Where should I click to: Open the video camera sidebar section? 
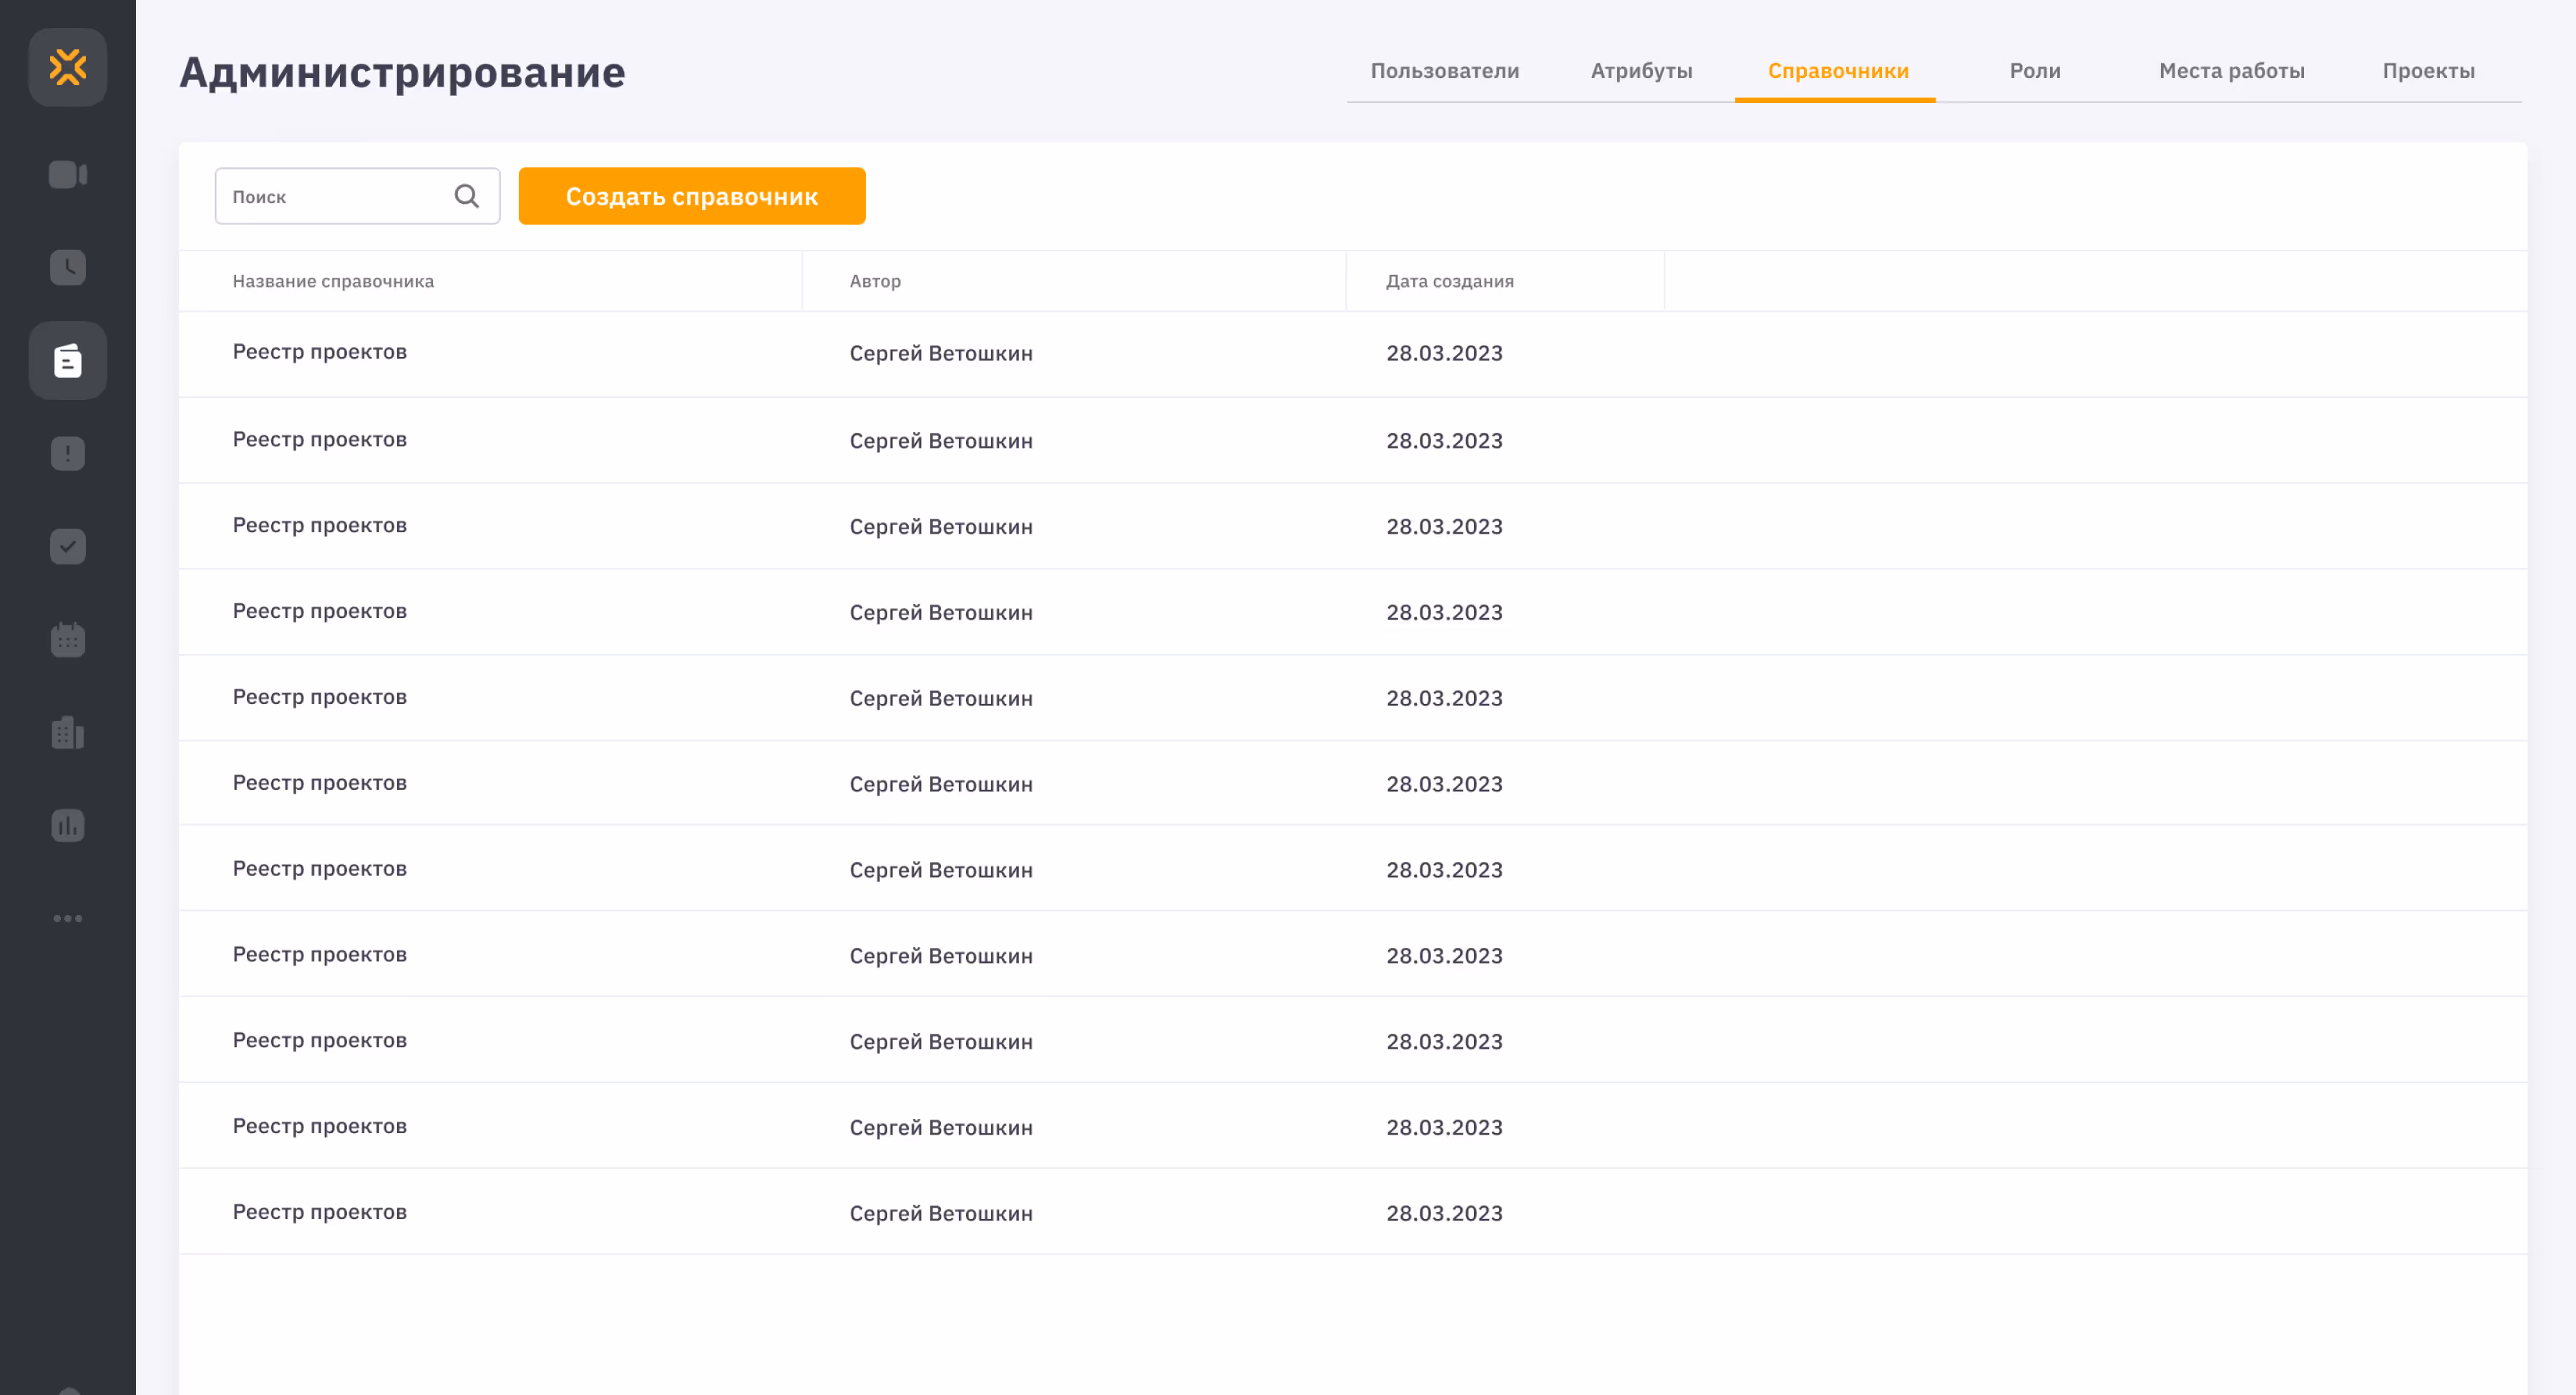(x=67, y=174)
